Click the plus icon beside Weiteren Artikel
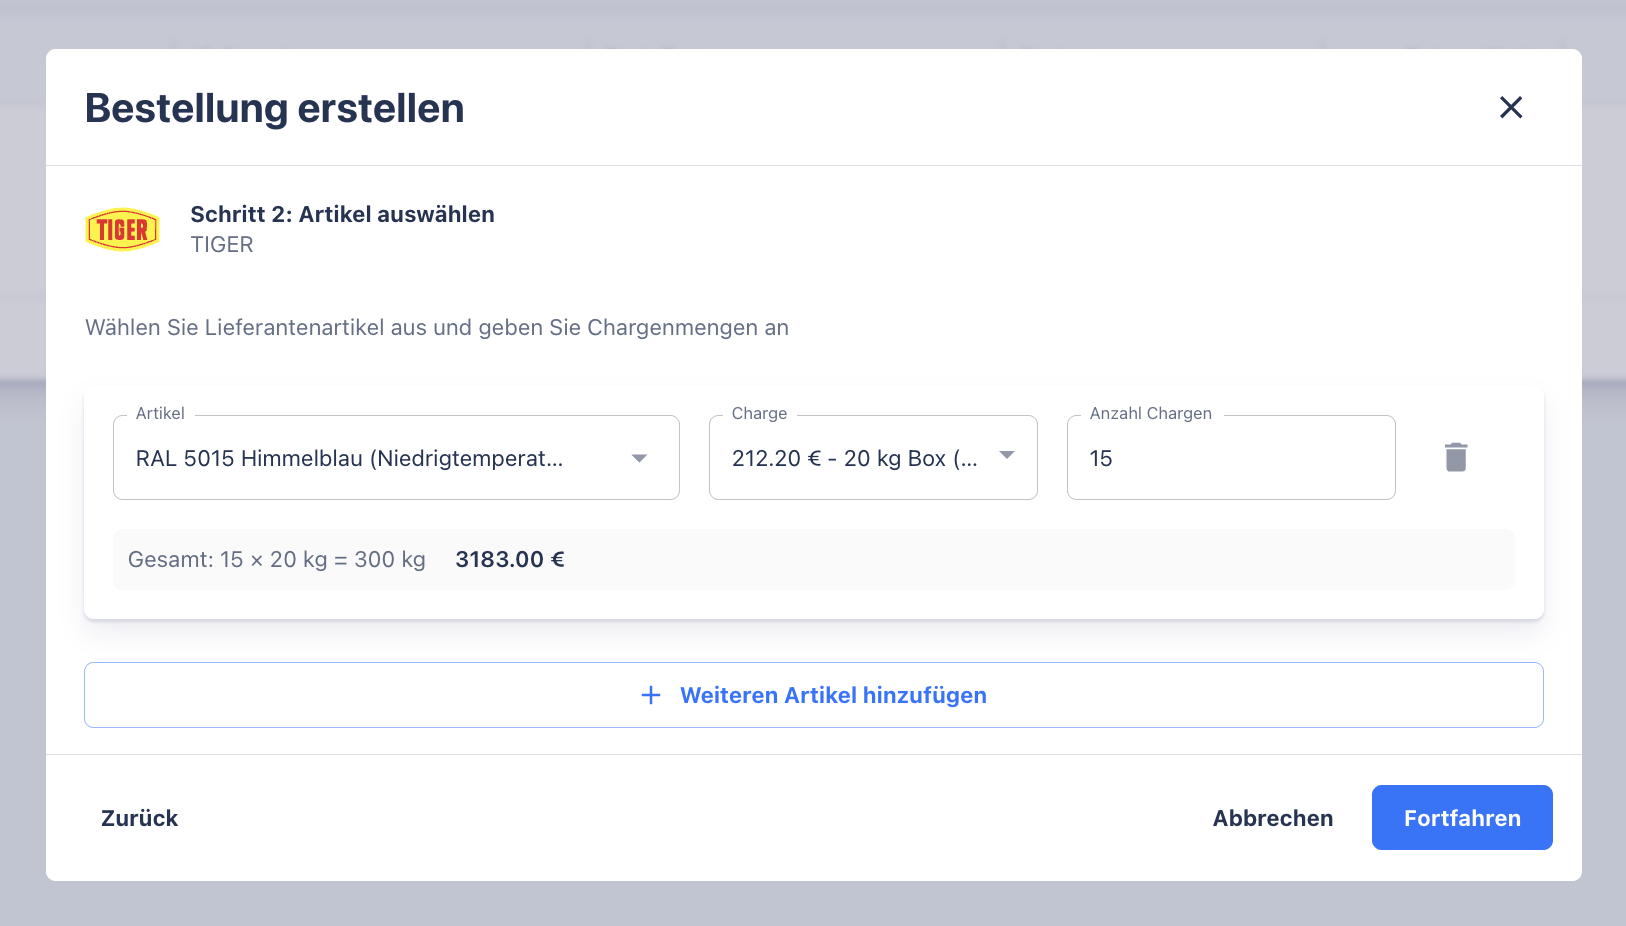1626x926 pixels. [x=651, y=695]
